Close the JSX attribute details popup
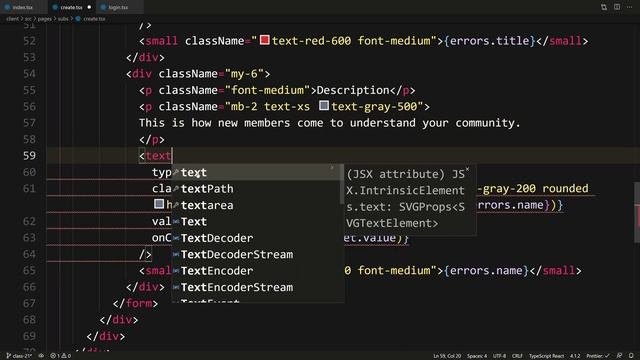The image size is (640, 360). click(x=467, y=169)
